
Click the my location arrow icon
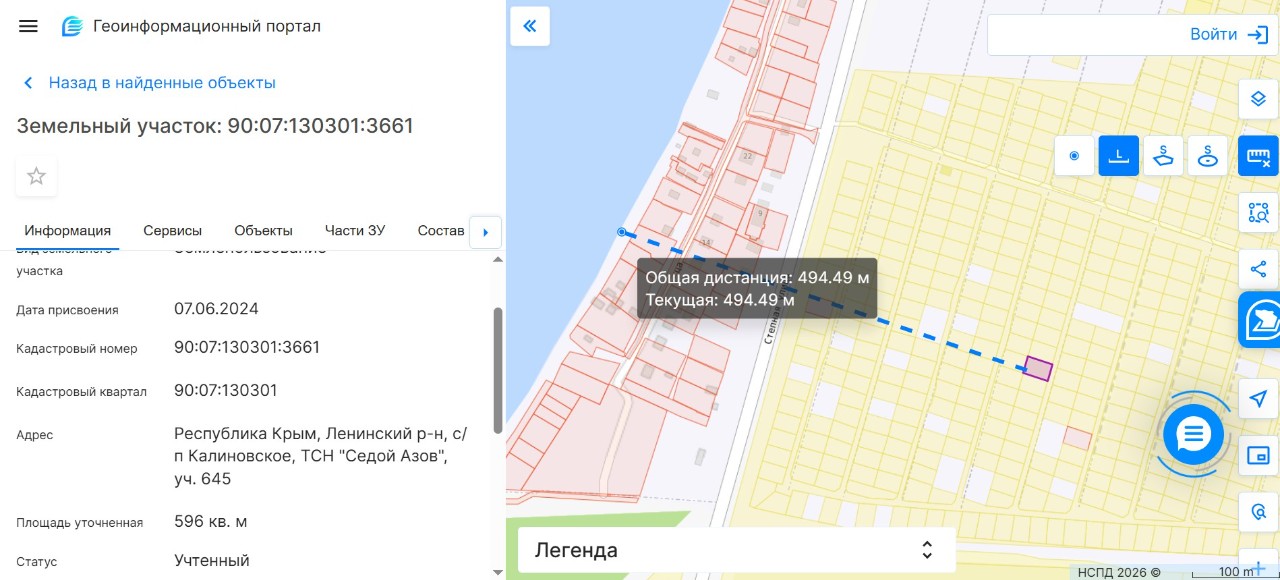(x=1258, y=399)
